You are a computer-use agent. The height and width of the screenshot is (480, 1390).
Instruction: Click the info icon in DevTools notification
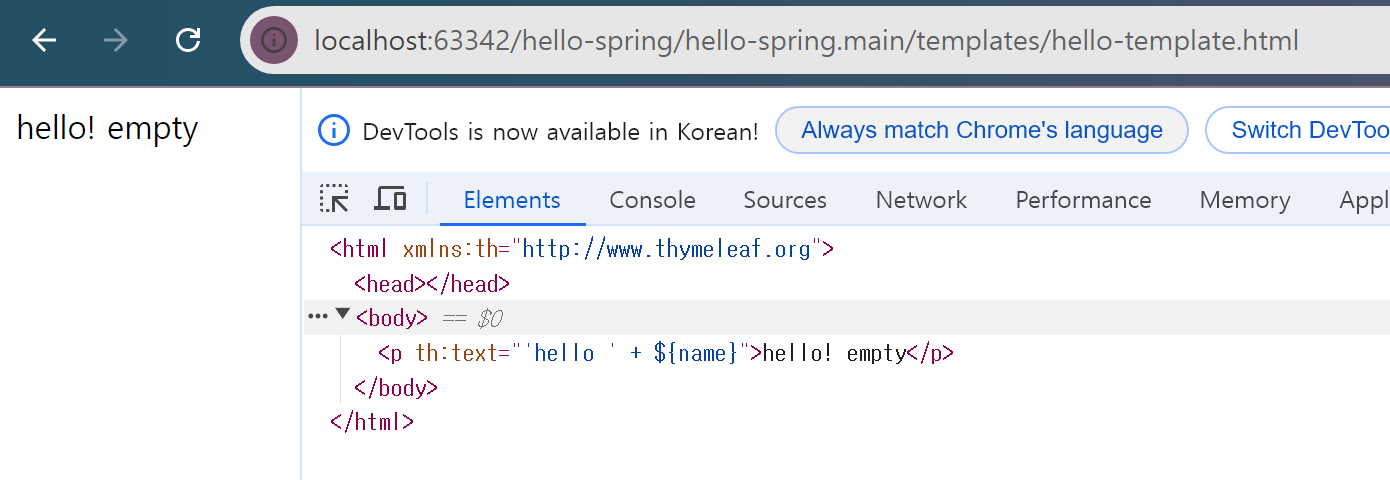tap(334, 130)
